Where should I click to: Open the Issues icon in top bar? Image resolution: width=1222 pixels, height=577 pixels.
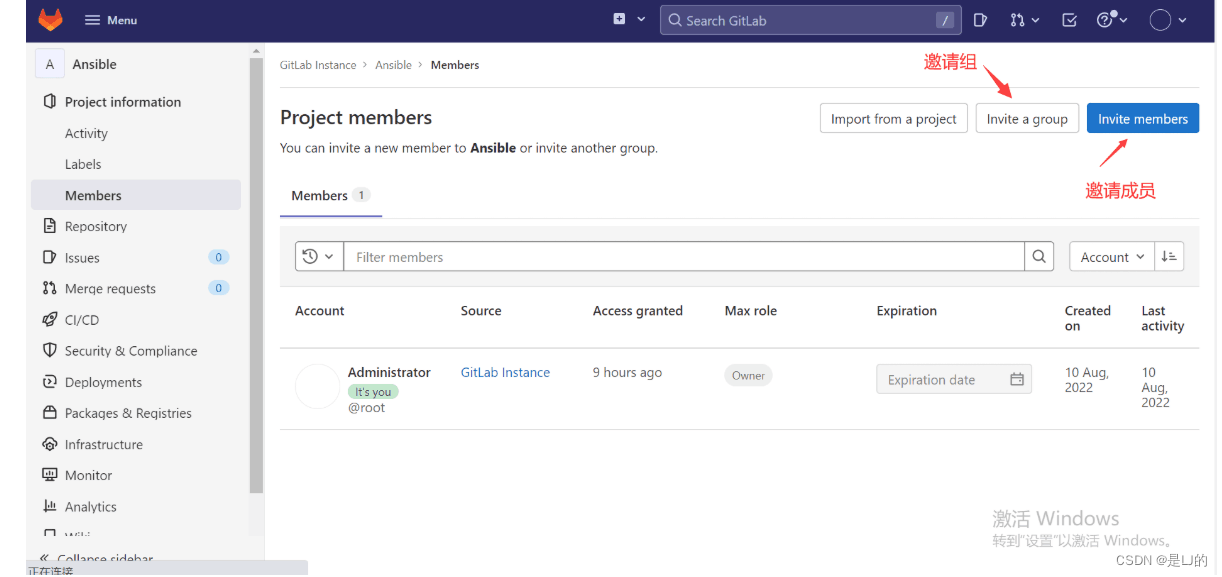tap(981, 20)
